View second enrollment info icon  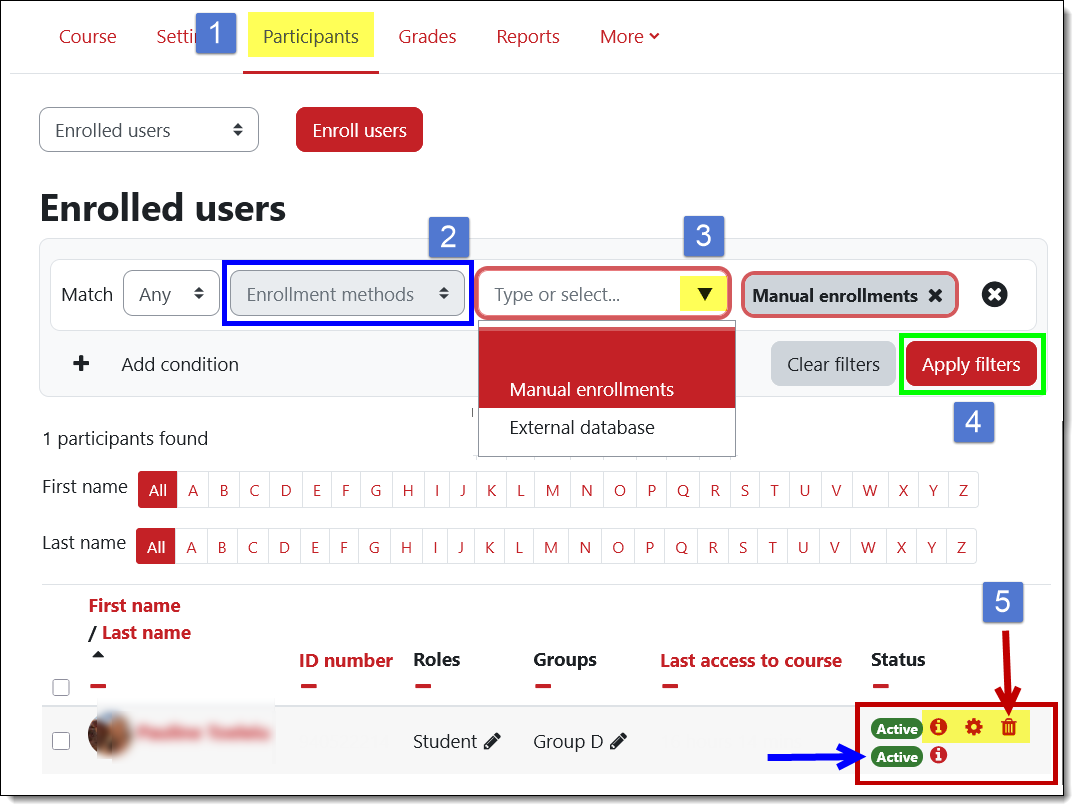coord(938,754)
